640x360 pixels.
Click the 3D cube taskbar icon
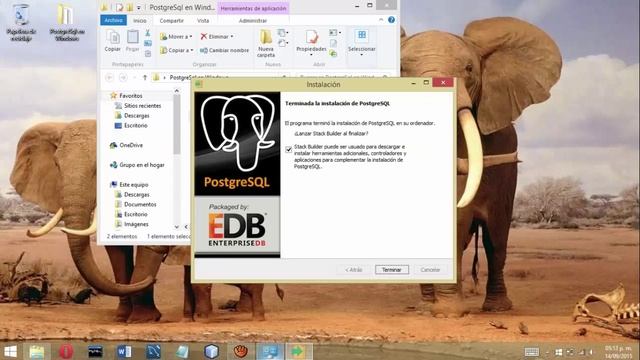211,351
